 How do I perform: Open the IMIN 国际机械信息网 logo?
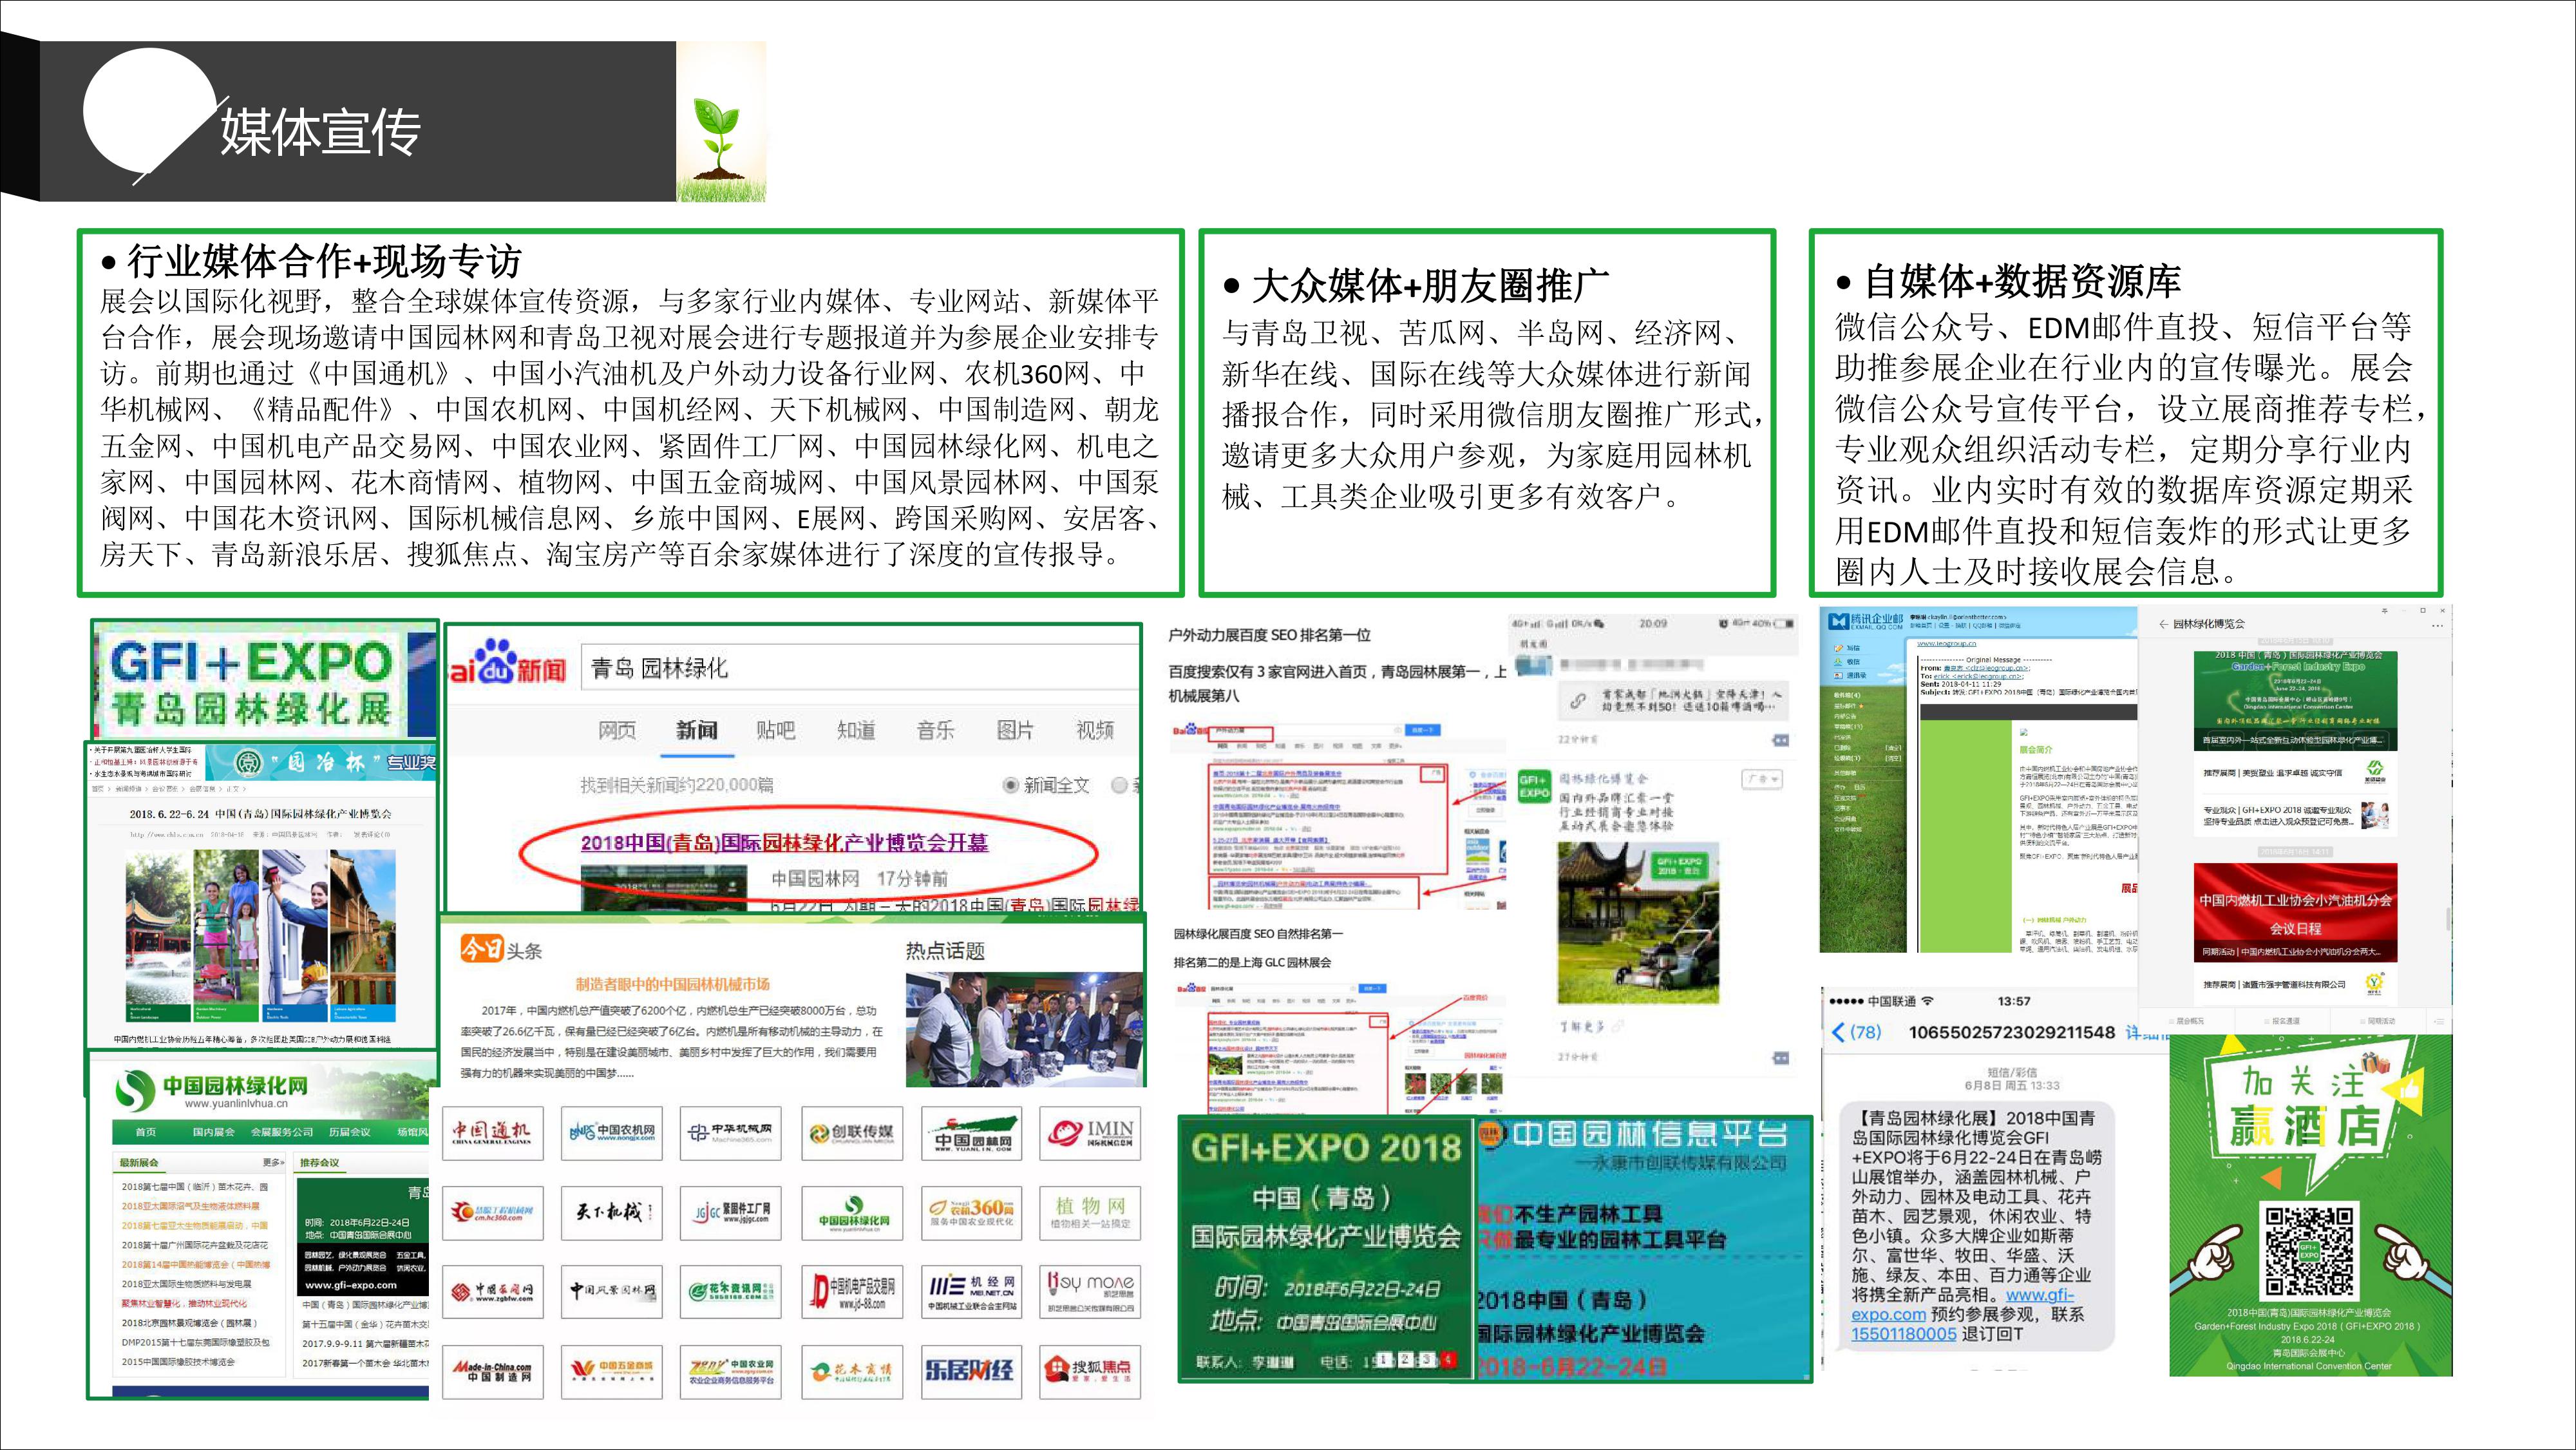tap(1090, 1133)
